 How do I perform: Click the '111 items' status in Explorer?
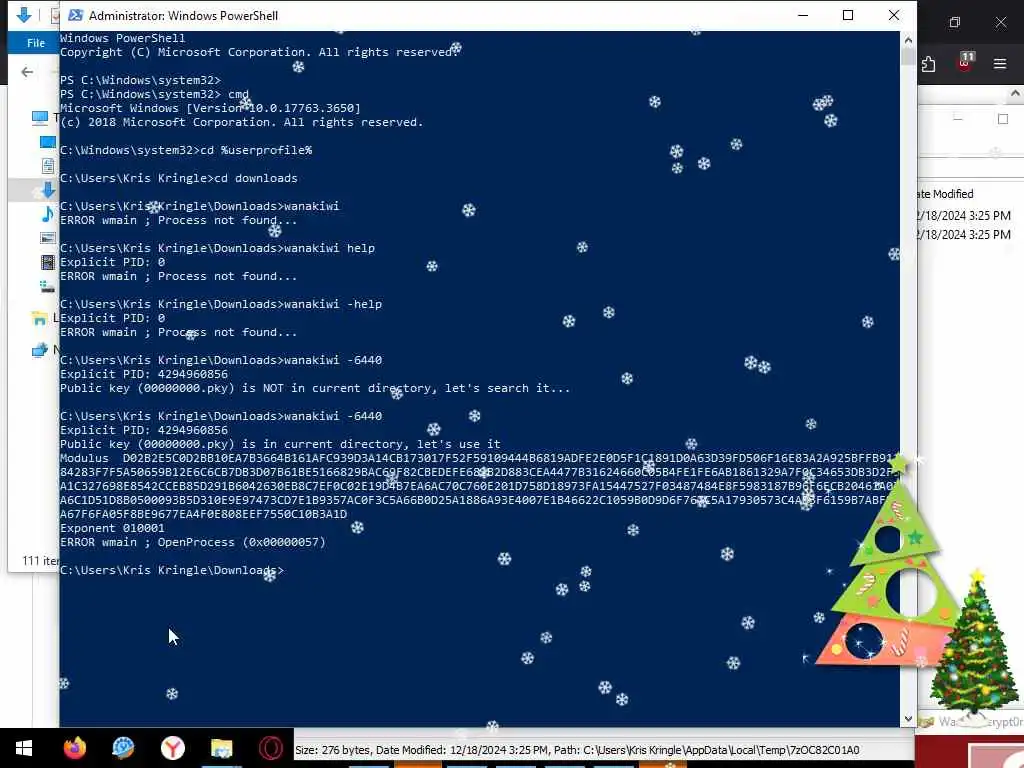click(40, 560)
